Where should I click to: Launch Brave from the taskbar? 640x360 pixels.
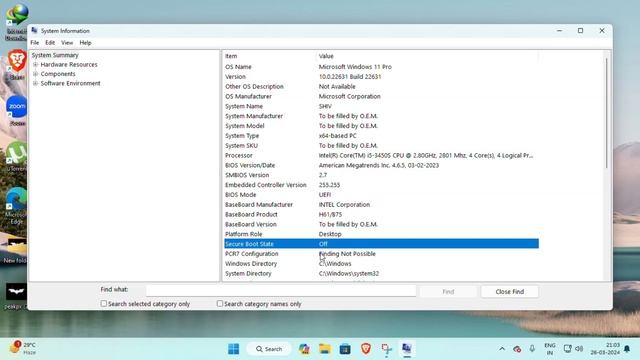[x=366, y=349]
